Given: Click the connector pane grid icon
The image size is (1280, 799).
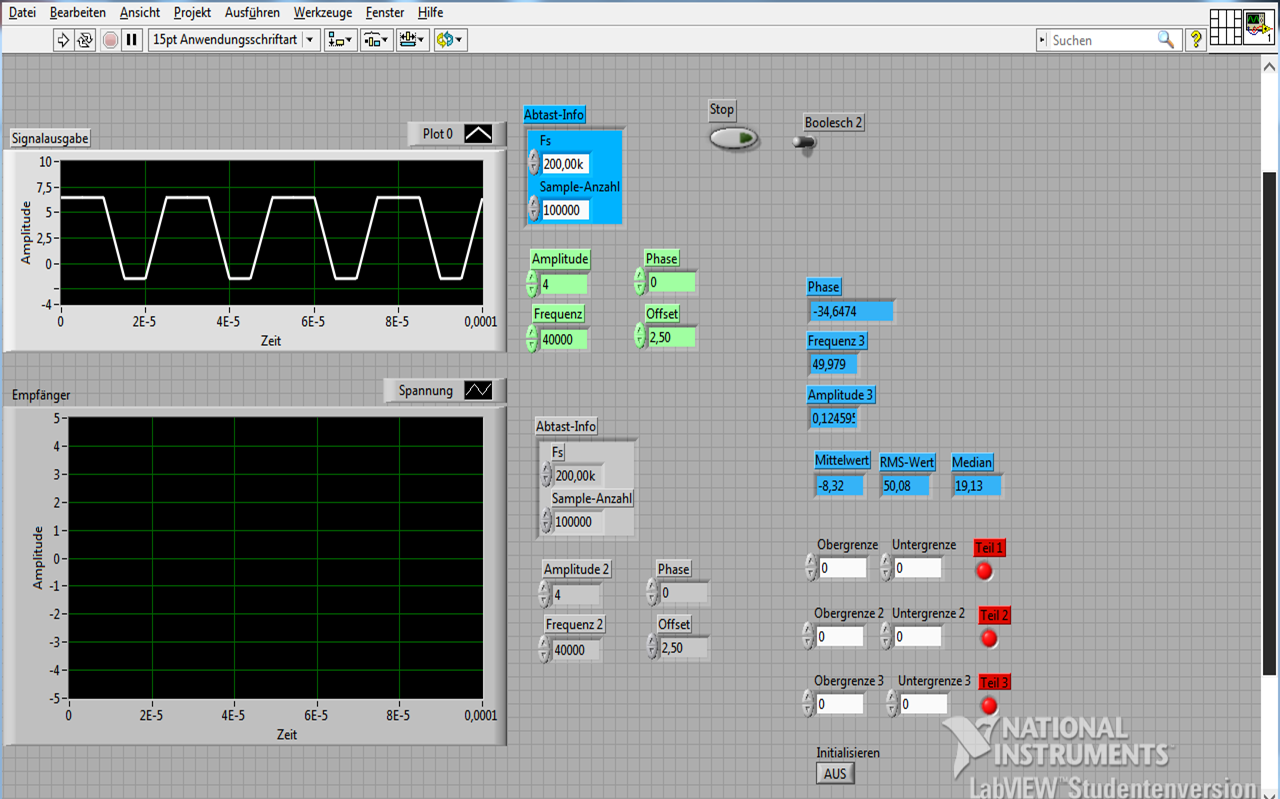Looking at the screenshot, I should coord(1225,26).
